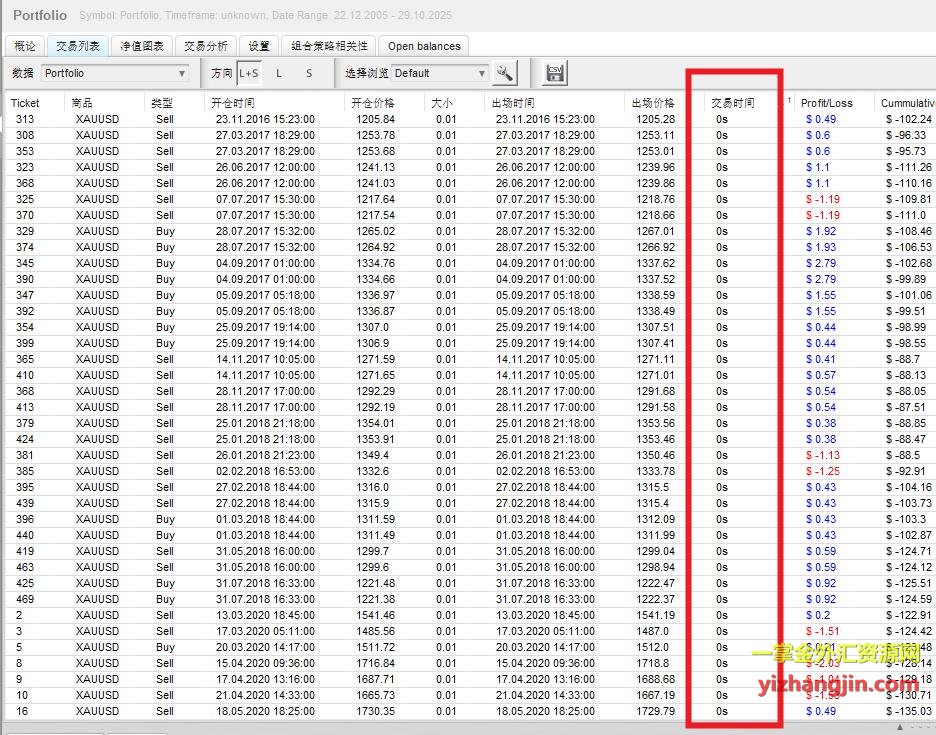This screenshot has width=936, height=735.
Task: Switch to the Open balances tab
Action: (x=424, y=46)
